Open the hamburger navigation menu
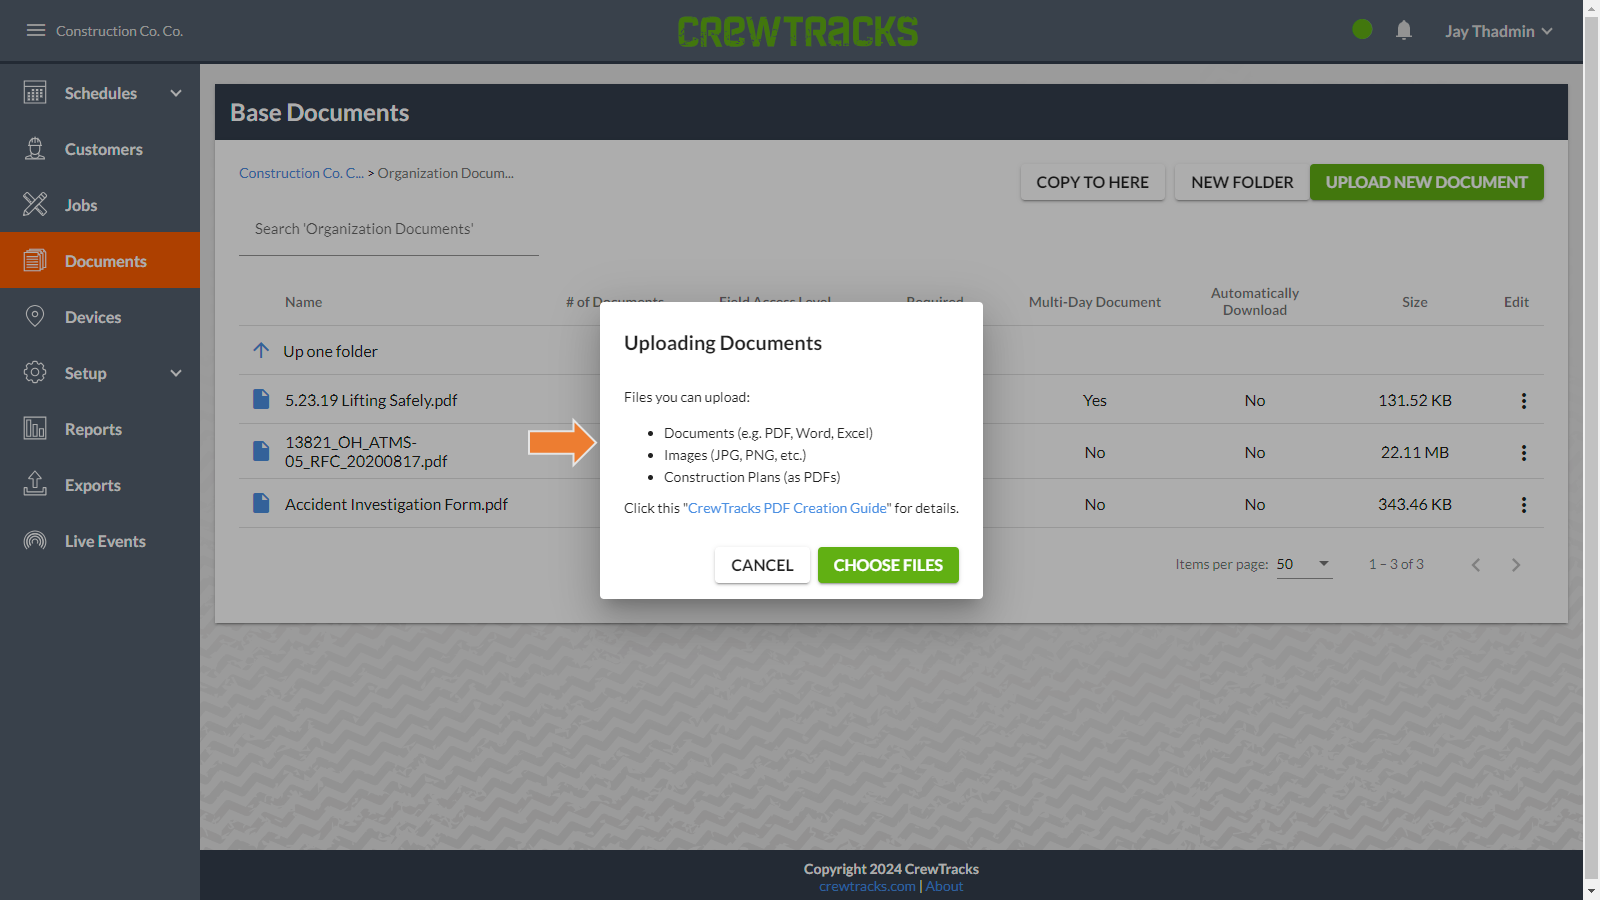1600x900 pixels. (36, 30)
